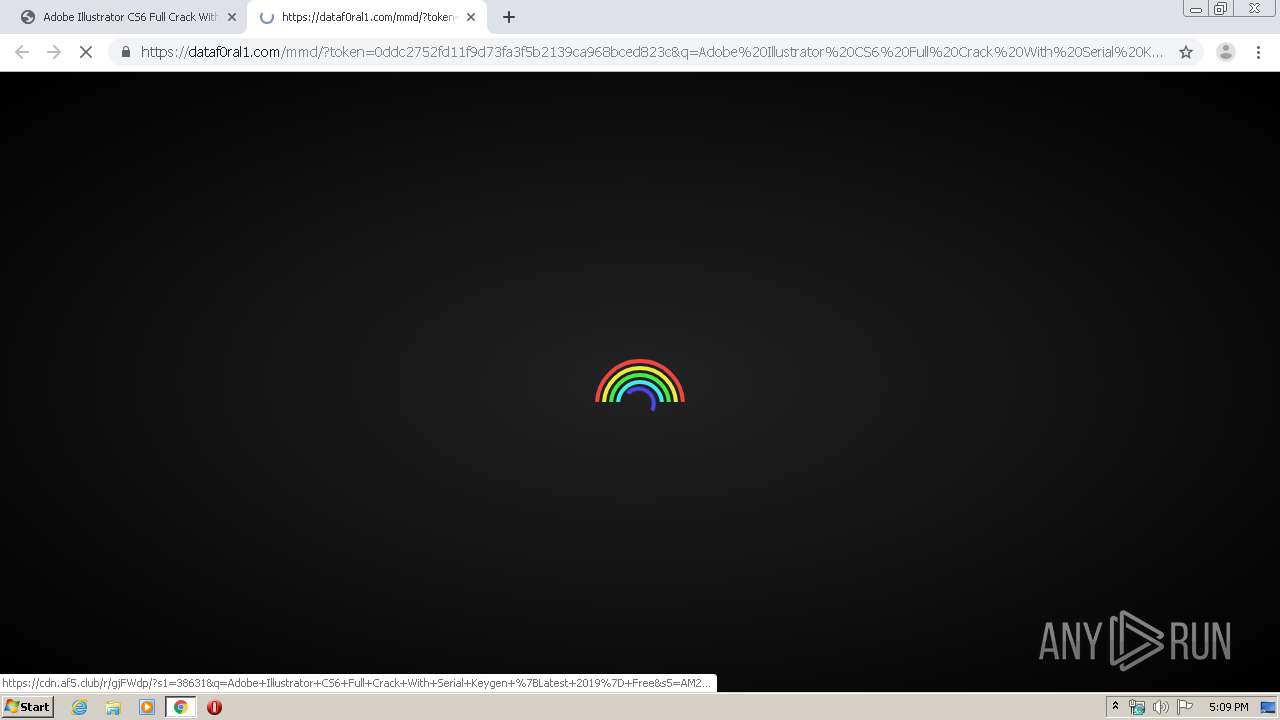Open Windows Media Player taskbar icon

coord(147,707)
